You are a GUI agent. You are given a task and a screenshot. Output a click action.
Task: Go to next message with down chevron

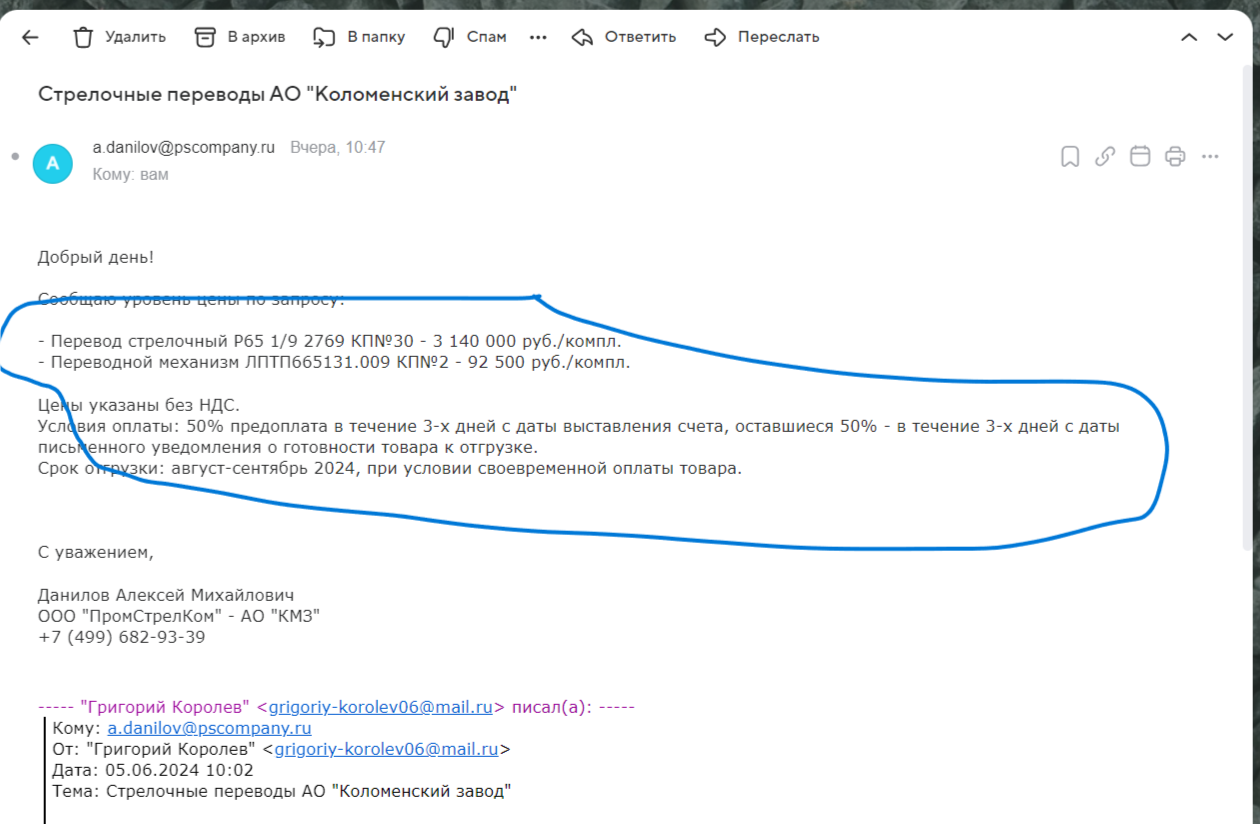tap(1225, 37)
